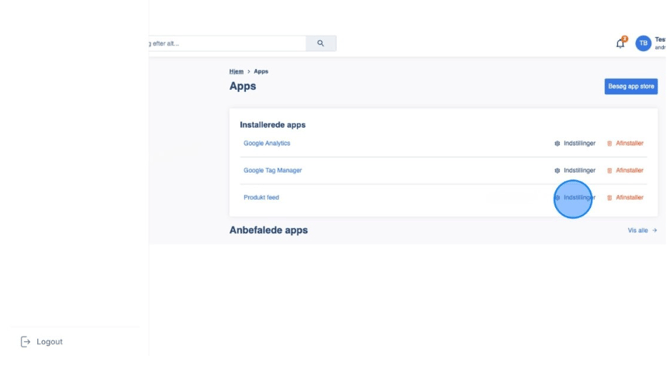The image size is (670, 376).
Task: Open the notifications bell
Action: coord(620,43)
